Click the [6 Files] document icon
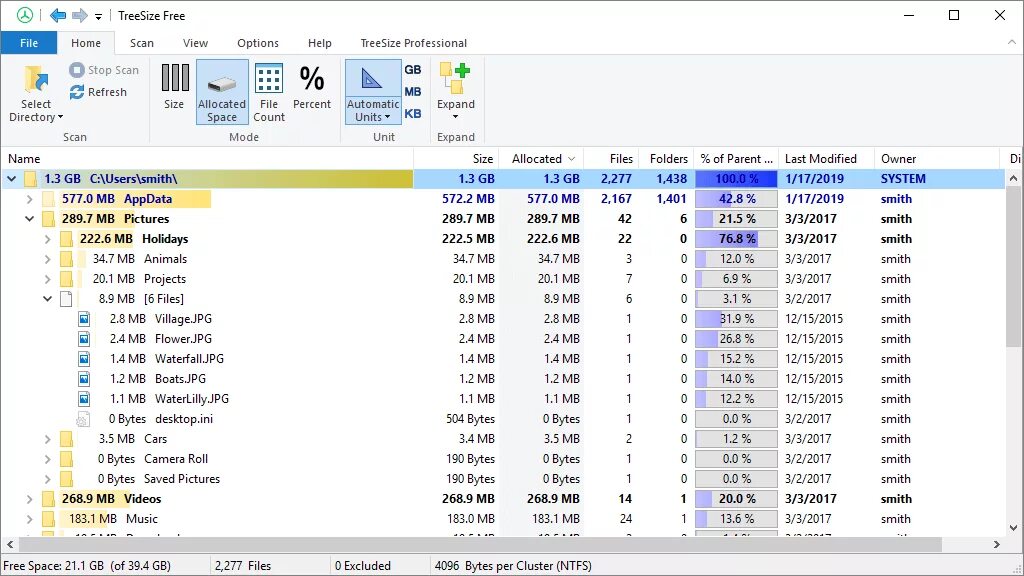 click(66, 299)
